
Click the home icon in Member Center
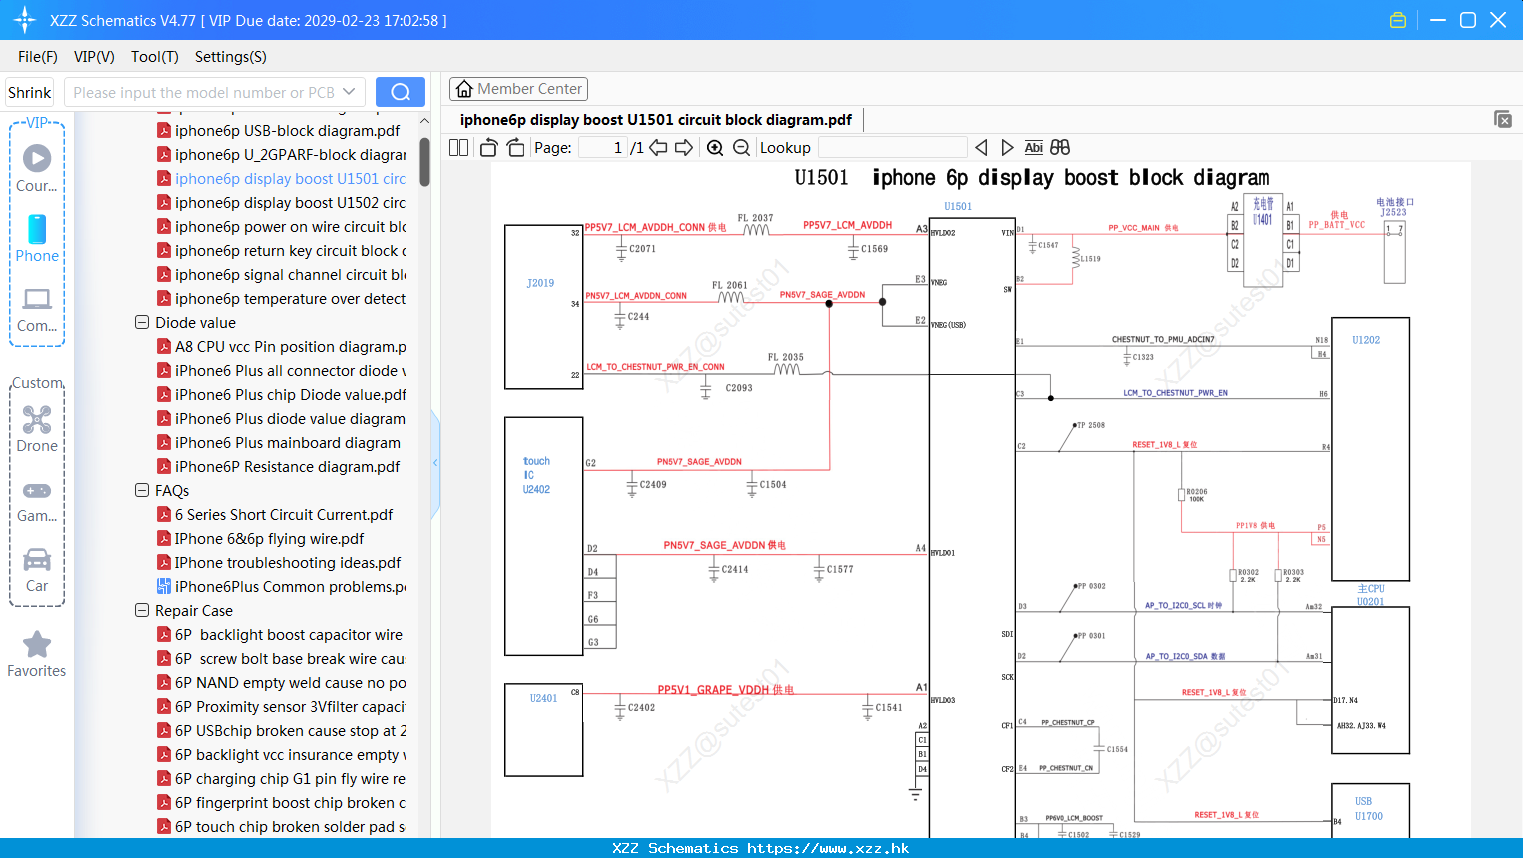pyautogui.click(x=464, y=89)
